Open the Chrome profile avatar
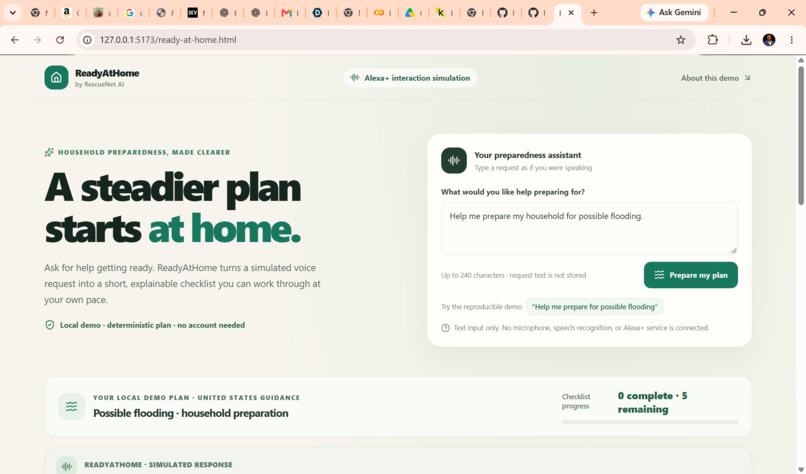The height and width of the screenshot is (474, 806). 769,40
